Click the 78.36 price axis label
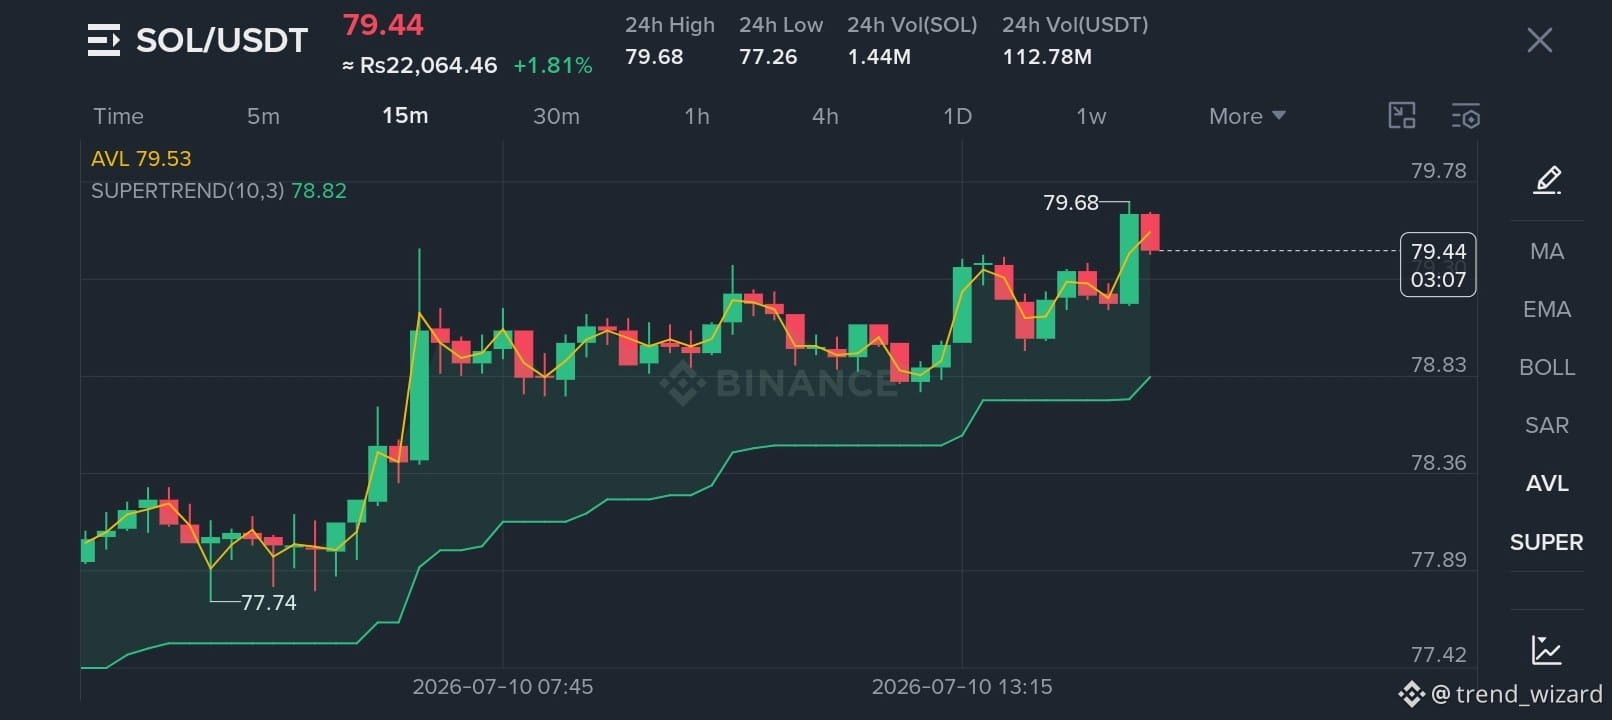 [1439, 463]
